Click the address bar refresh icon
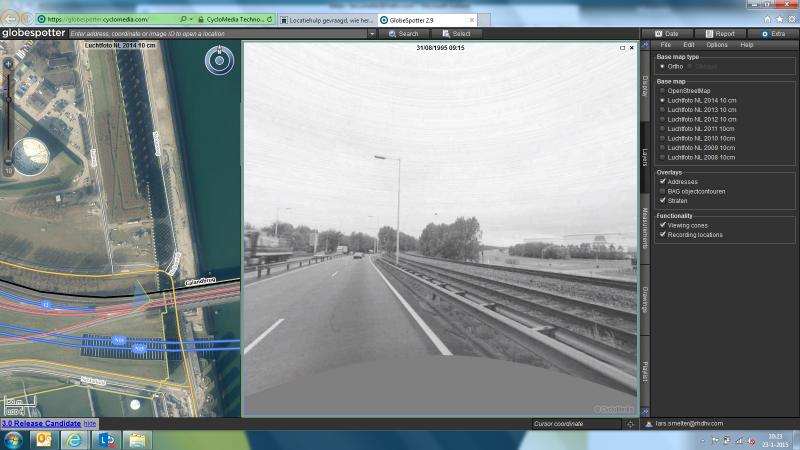Image resolution: width=800 pixels, height=450 pixels. pos(269,19)
